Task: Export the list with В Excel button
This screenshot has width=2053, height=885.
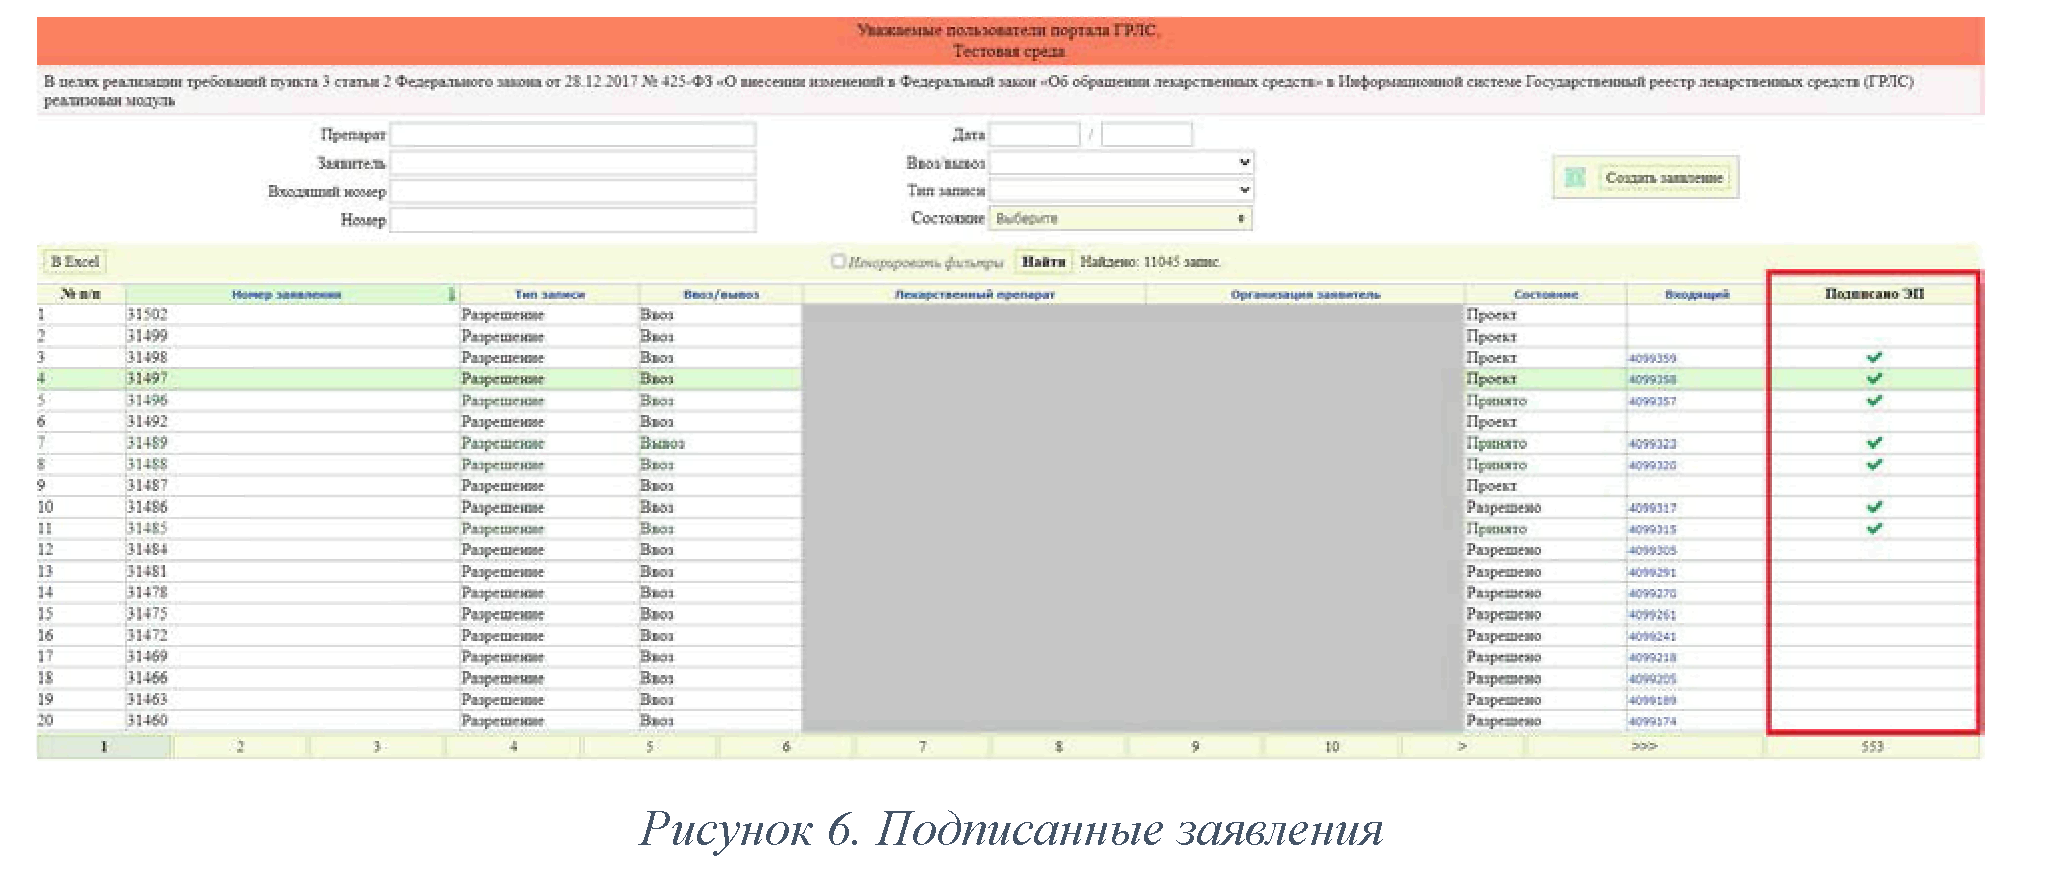Action: [x=75, y=261]
